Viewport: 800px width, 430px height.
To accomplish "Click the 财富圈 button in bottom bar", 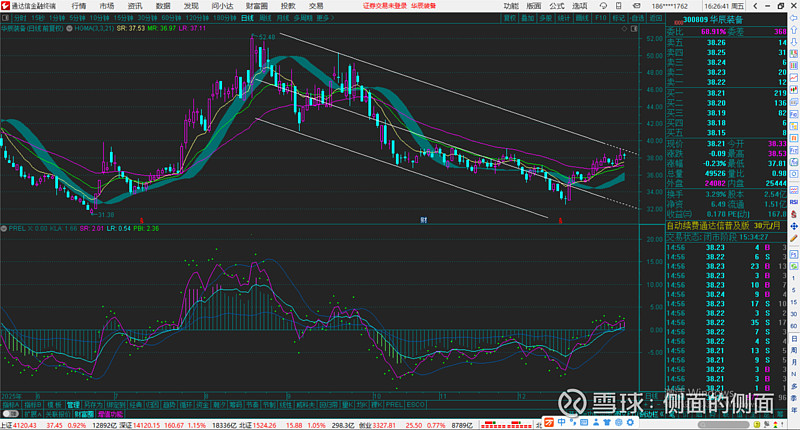I will click(x=84, y=414).
